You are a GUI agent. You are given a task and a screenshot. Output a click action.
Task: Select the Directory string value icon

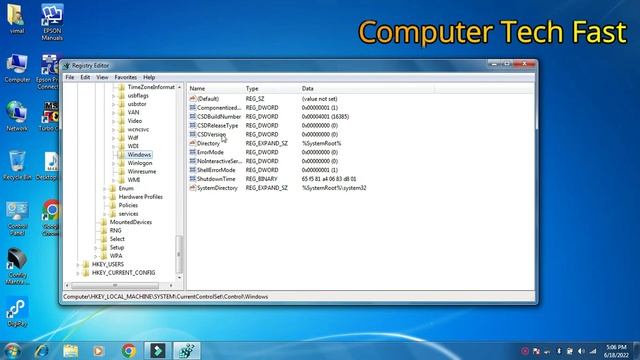(x=193, y=143)
